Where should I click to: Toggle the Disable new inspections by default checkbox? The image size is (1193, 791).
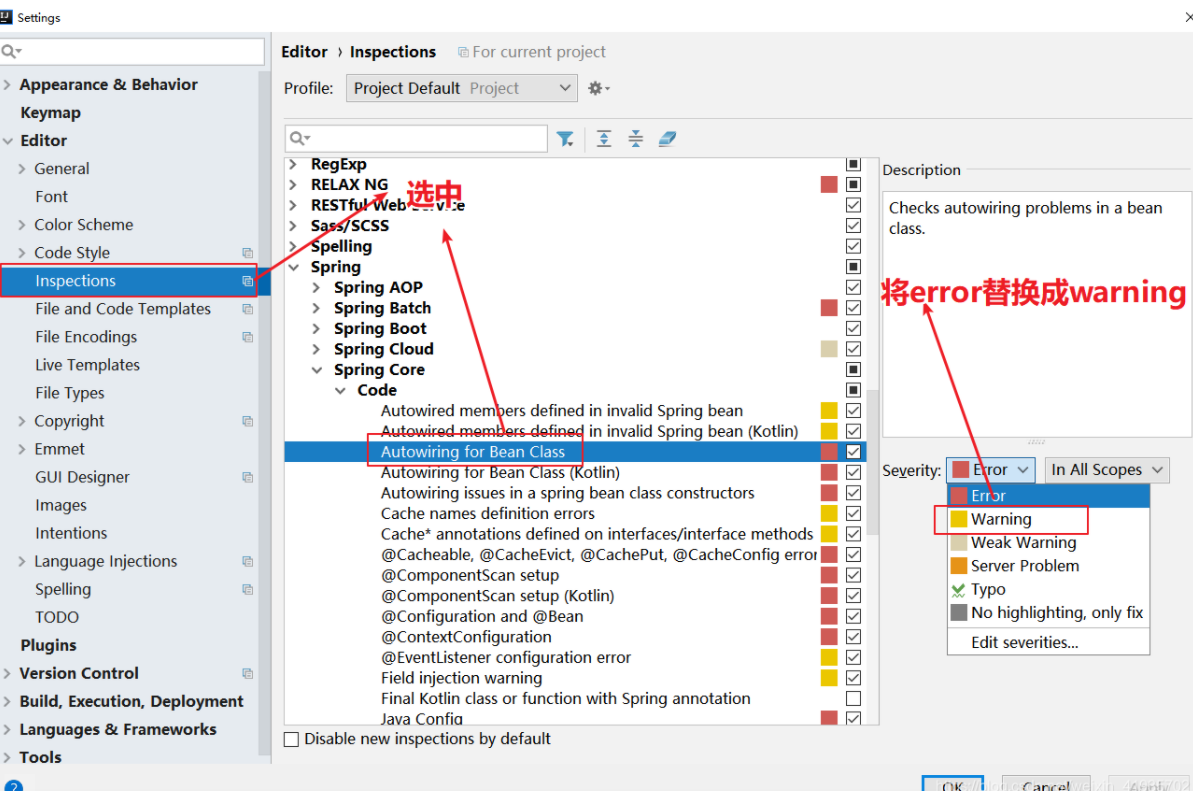pos(291,739)
